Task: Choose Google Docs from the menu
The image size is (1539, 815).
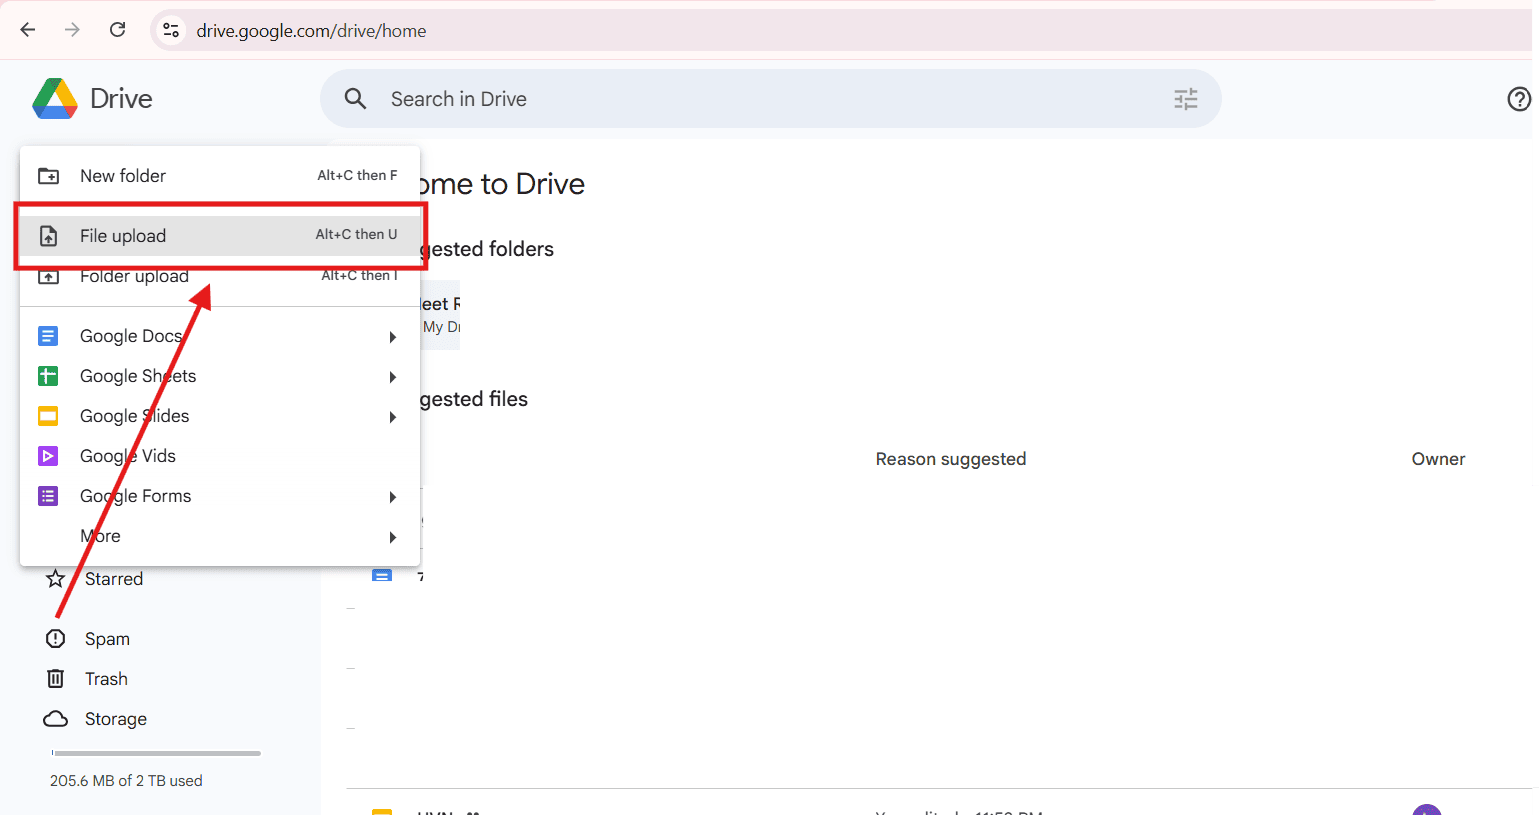Action: 220,336
